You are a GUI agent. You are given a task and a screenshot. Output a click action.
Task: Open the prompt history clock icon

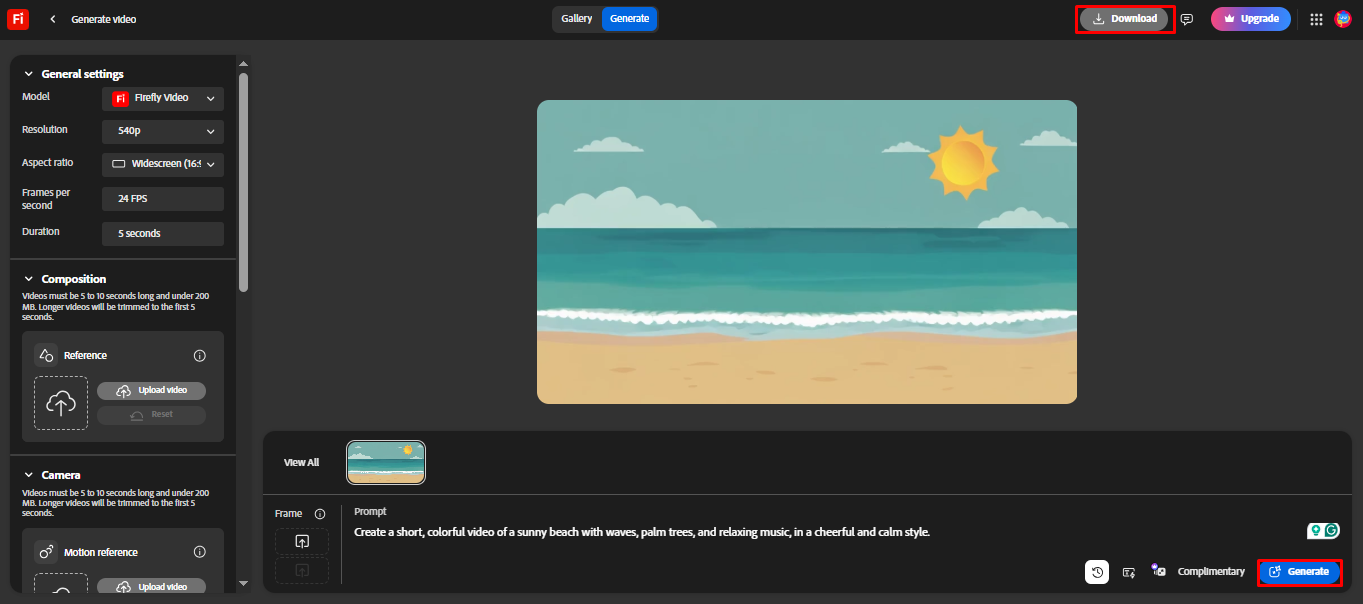[1097, 571]
